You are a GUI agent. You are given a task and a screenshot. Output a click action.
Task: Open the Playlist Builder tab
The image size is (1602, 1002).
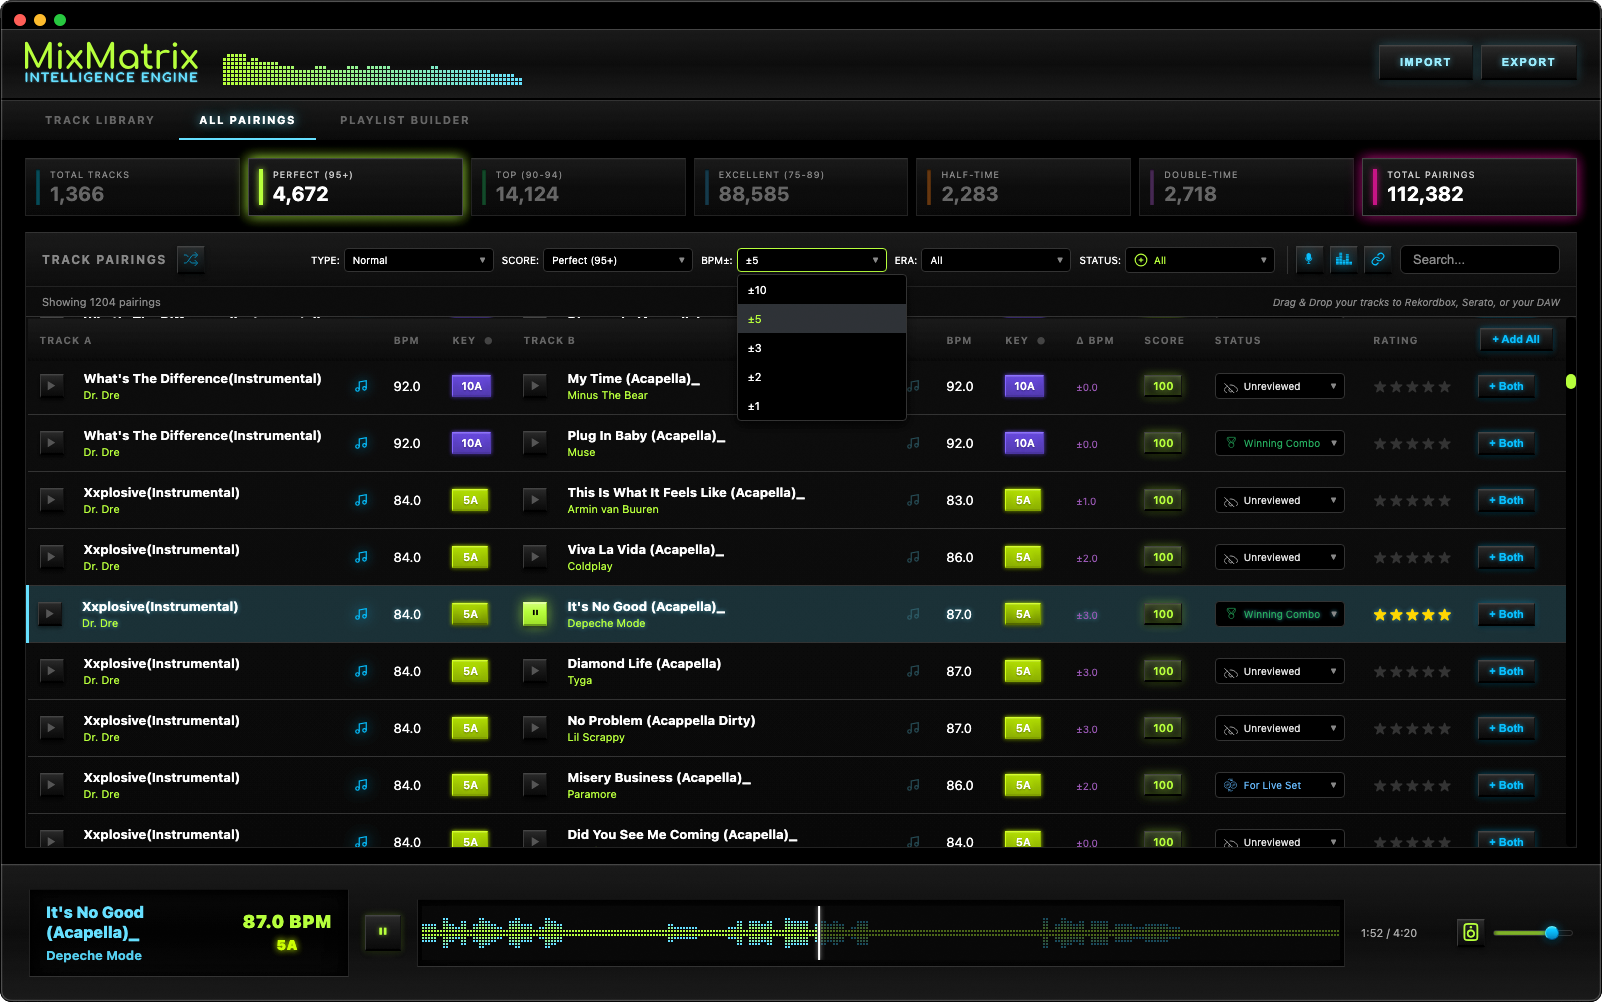tap(404, 120)
